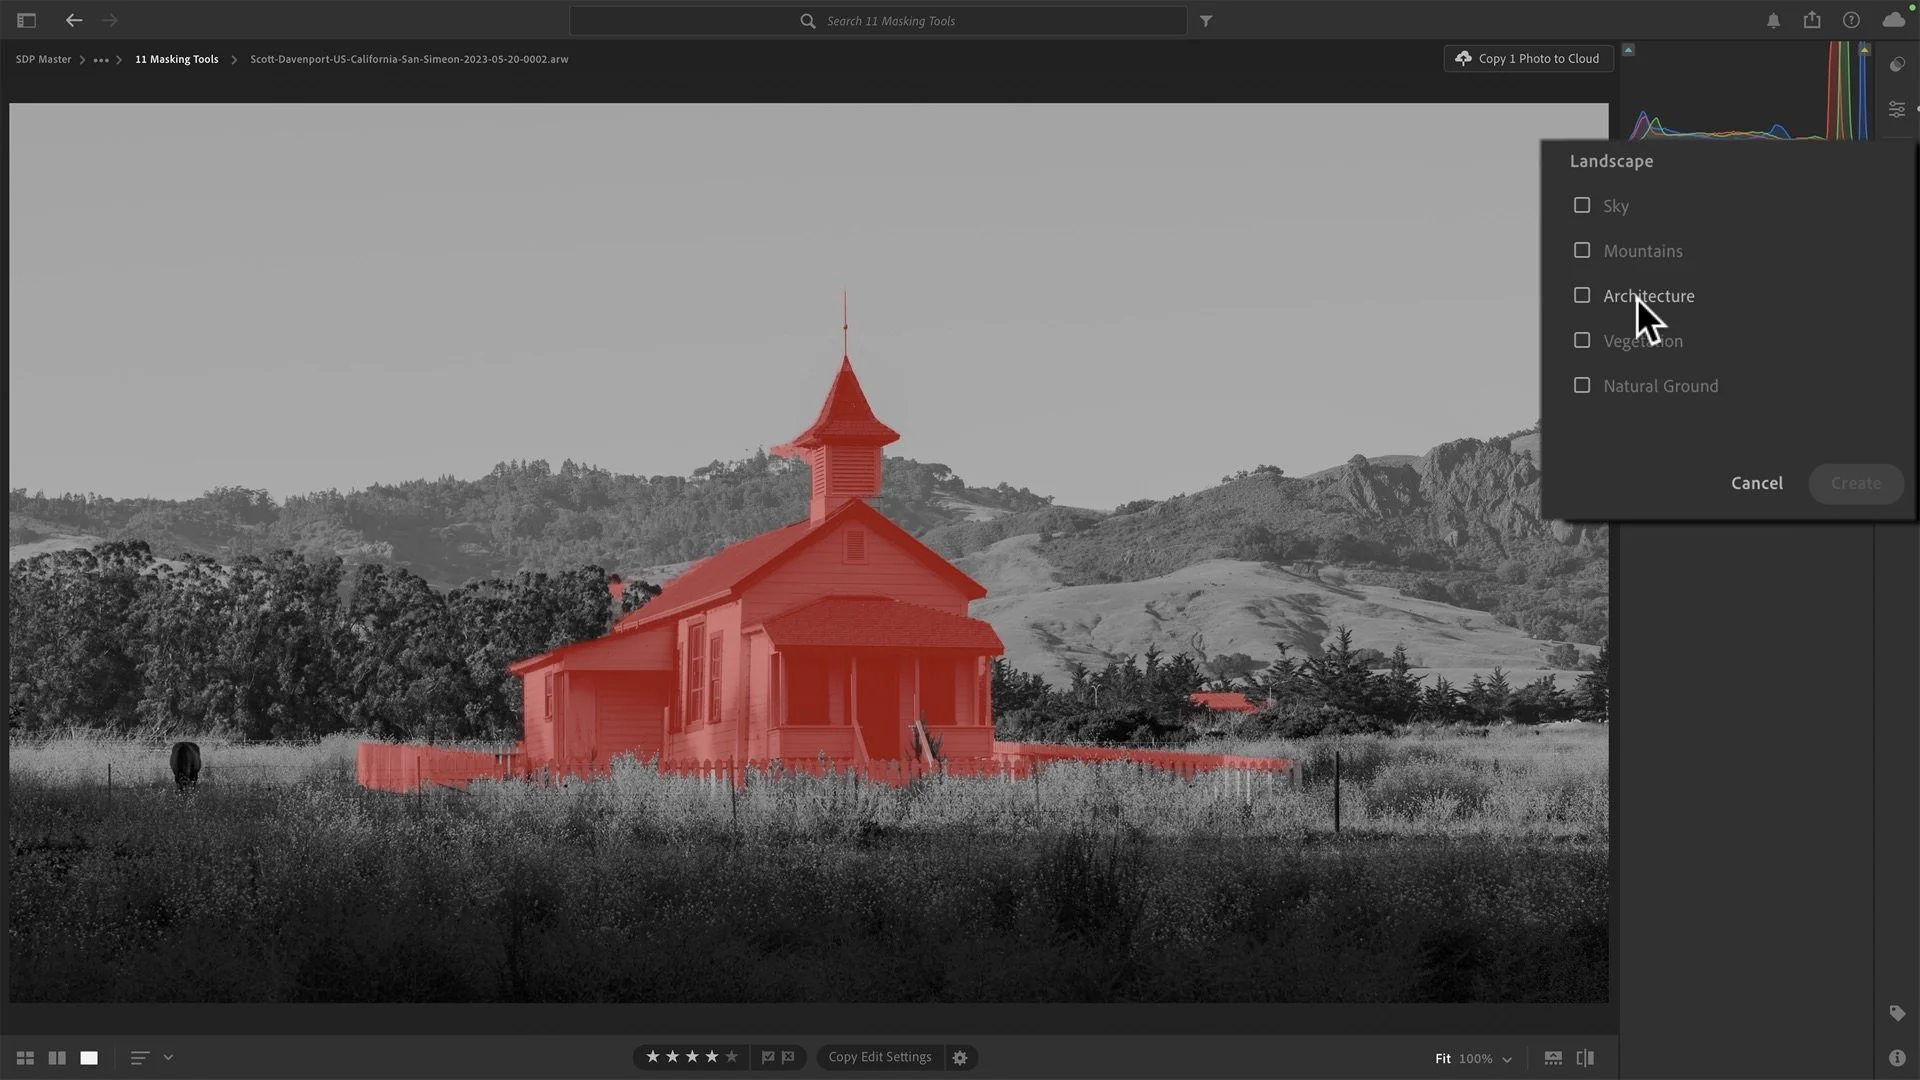Open the help question mark icon

1851,20
